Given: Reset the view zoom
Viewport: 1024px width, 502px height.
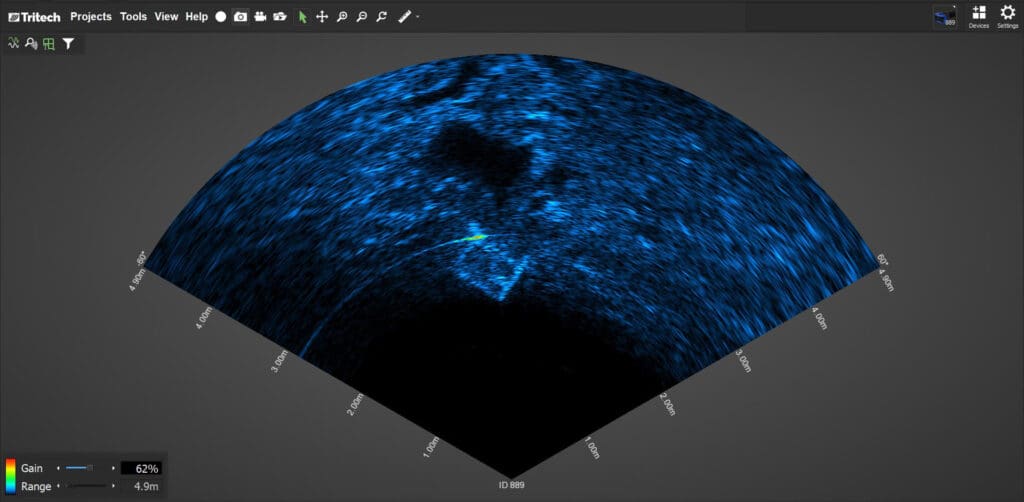Looking at the screenshot, I should 381,17.
